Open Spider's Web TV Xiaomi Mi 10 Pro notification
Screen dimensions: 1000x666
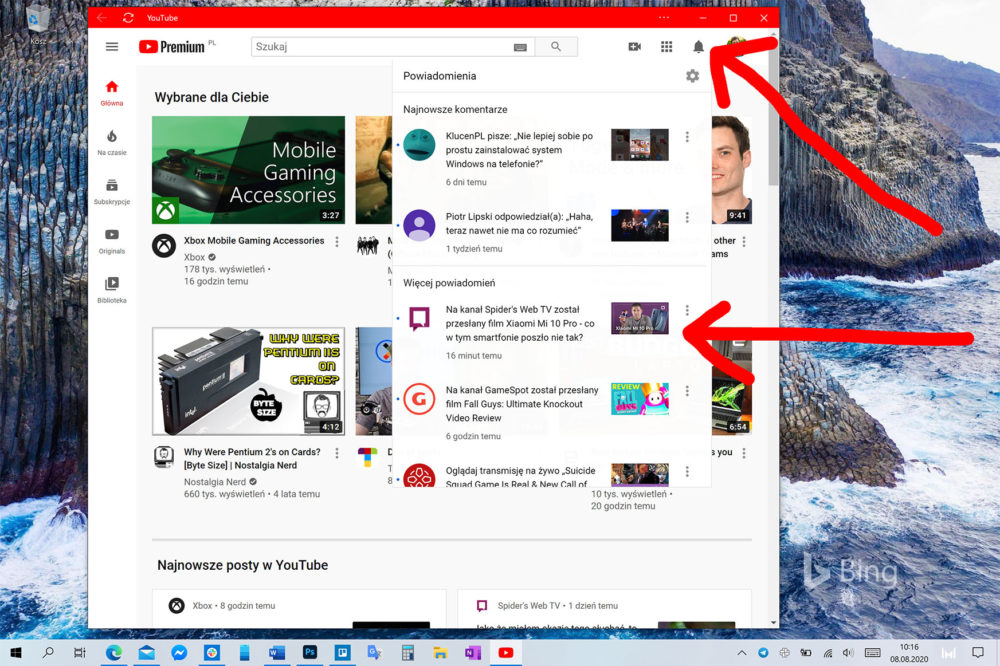click(520, 323)
